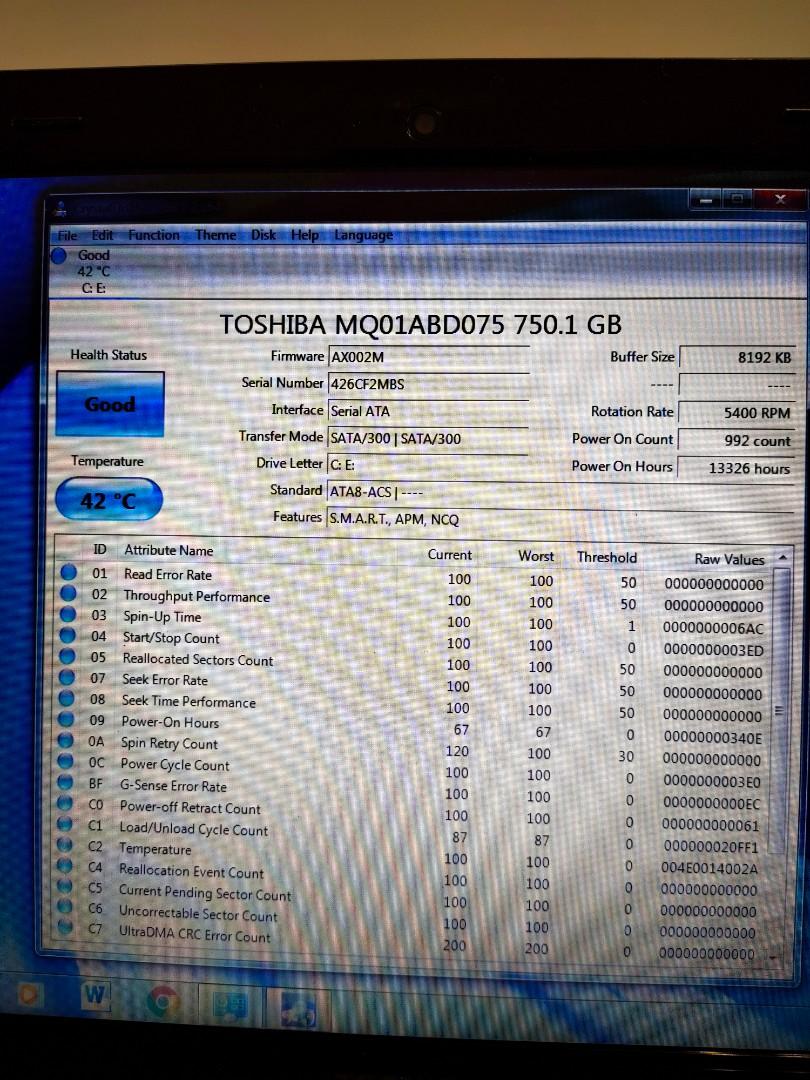
Task: Click the Transfer Mode field SATA/300
Action: [x=428, y=438]
